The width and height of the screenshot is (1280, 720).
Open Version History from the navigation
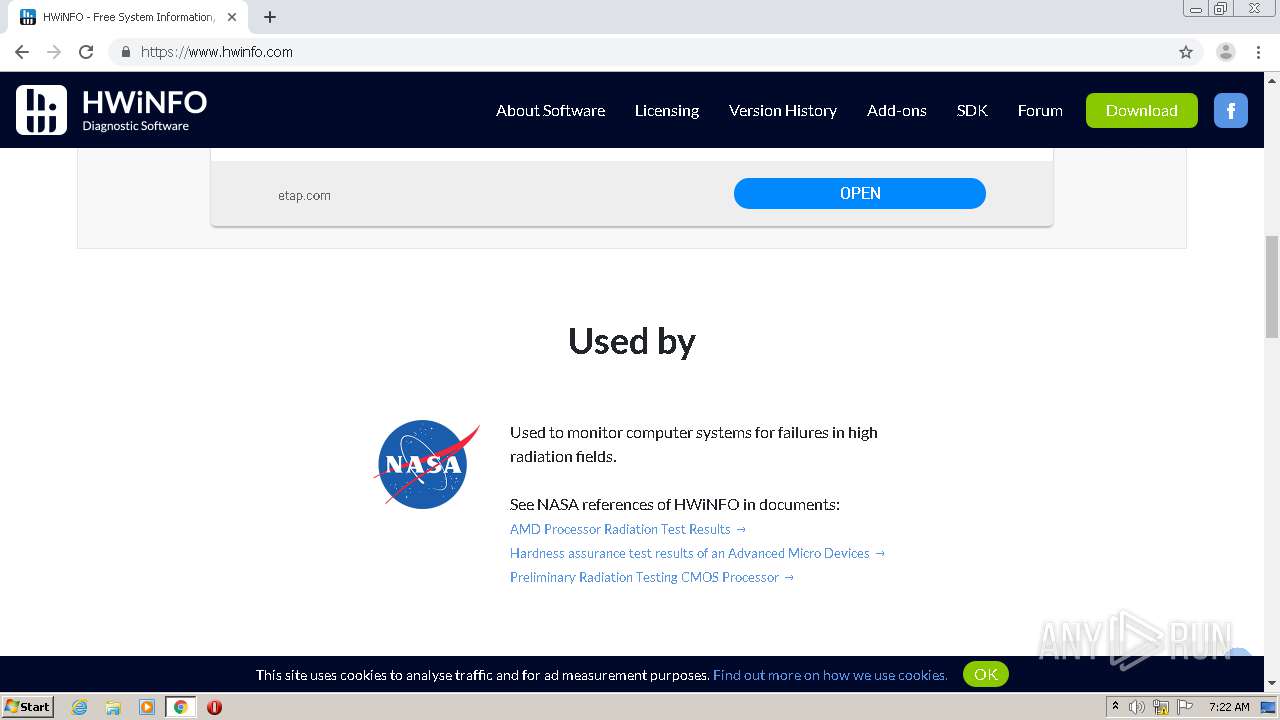pos(783,111)
